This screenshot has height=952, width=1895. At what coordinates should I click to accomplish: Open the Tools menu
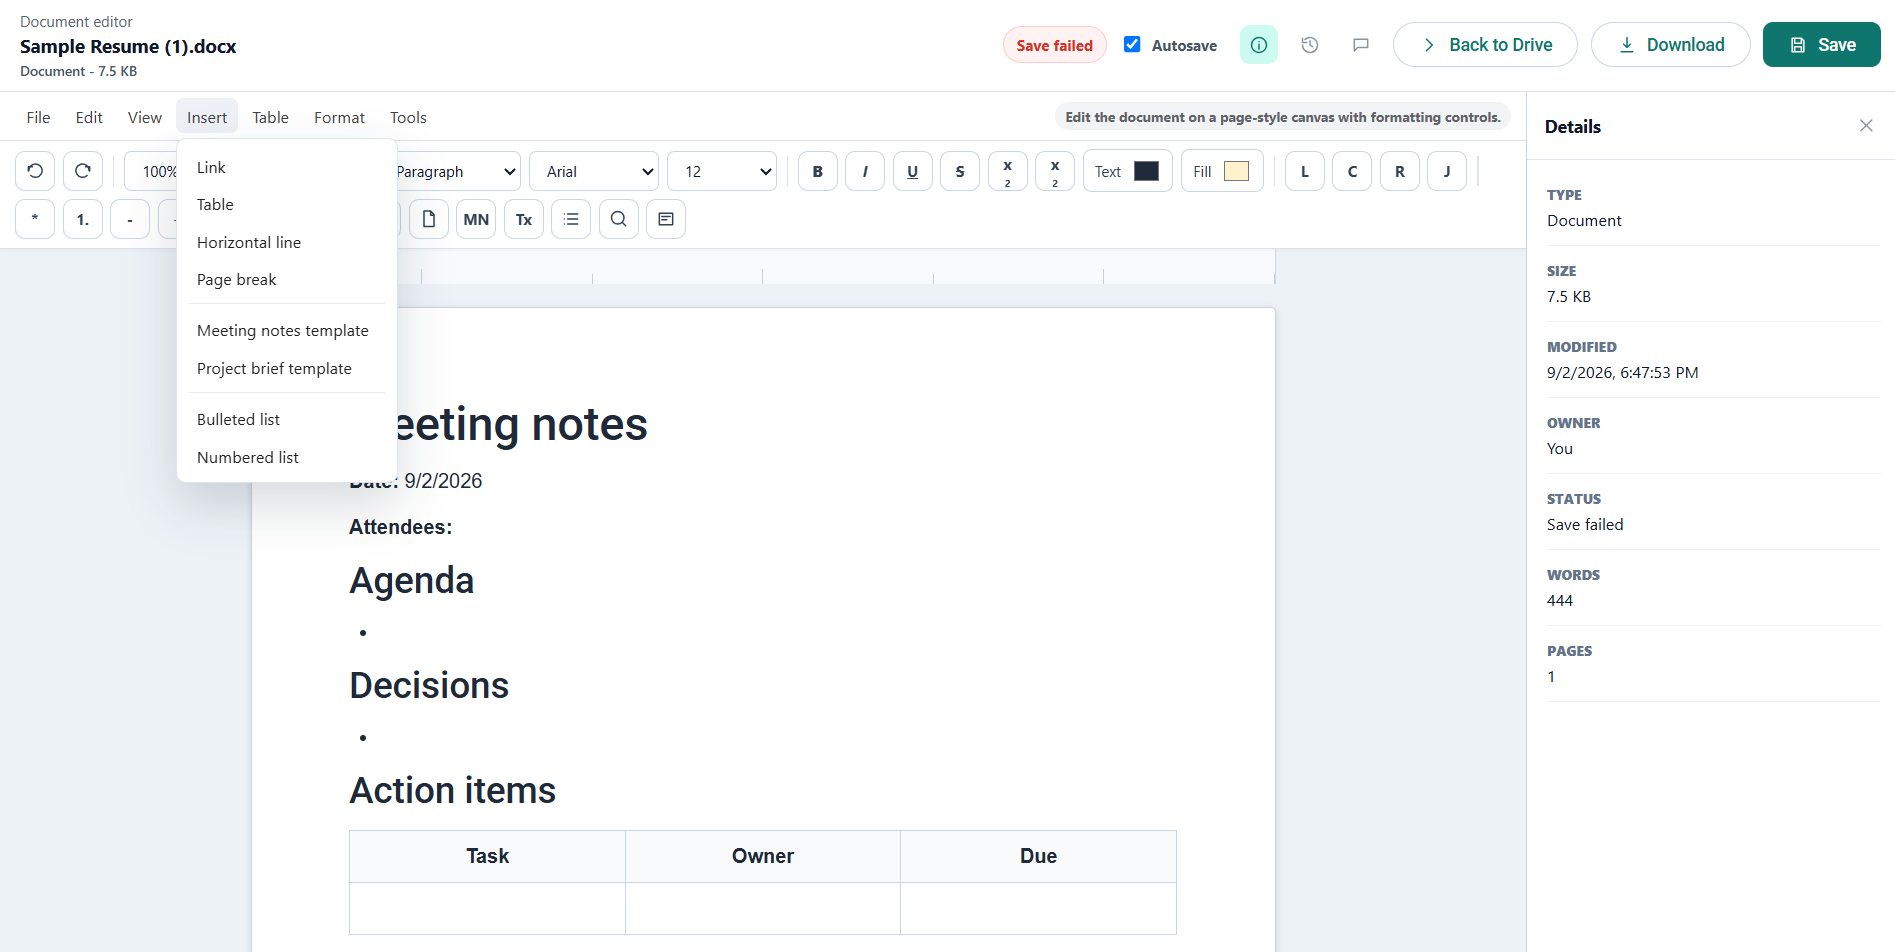(x=408, y=117)
